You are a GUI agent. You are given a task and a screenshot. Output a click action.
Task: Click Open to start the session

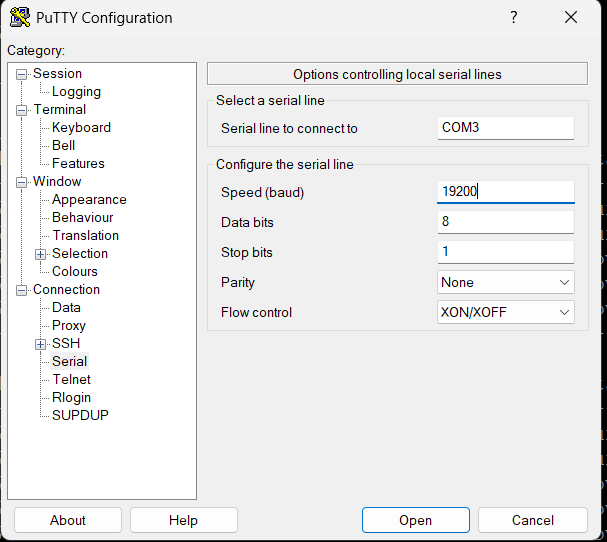(416, 520)
